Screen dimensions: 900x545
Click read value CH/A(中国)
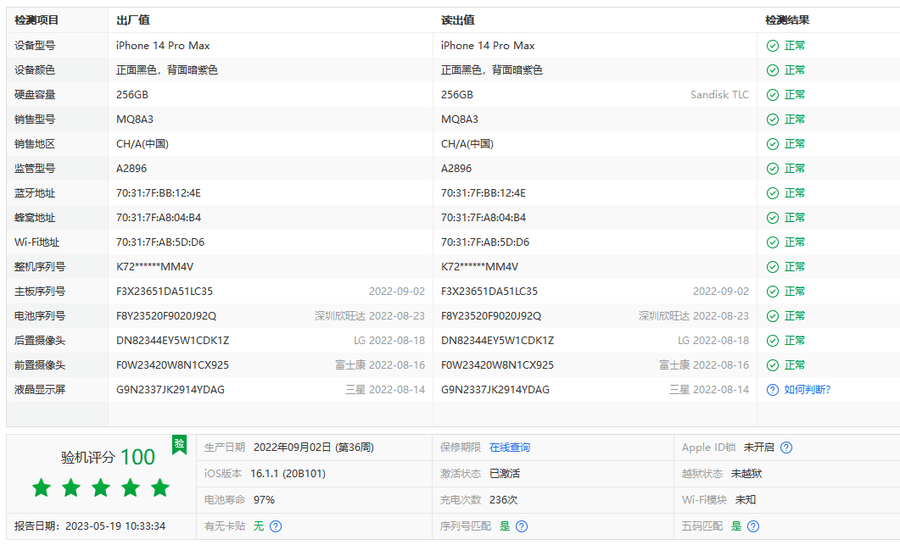pos(467,144)
